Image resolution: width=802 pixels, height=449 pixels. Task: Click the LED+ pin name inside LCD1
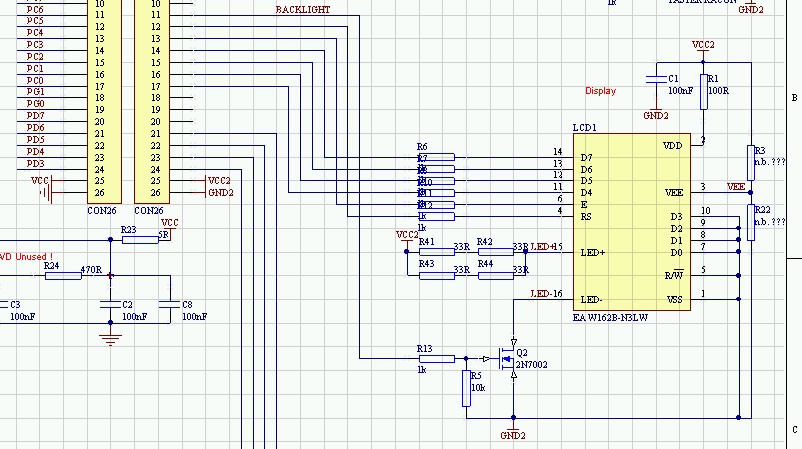(593, 253)
